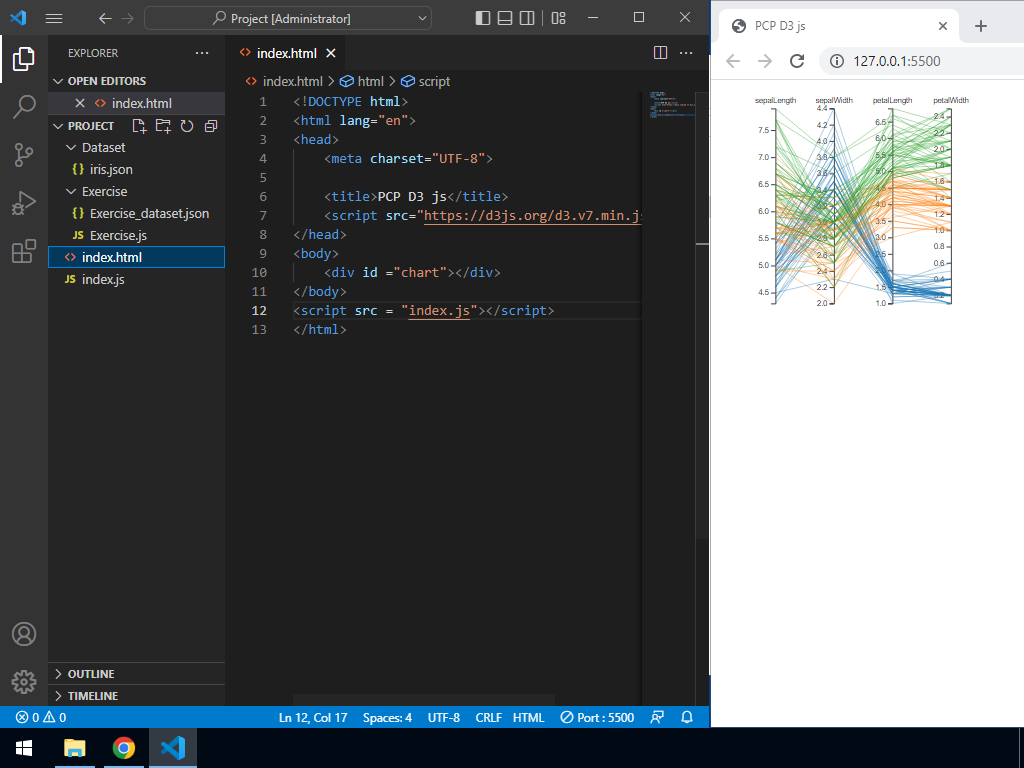Image resolution: width=1024 pixels, height=768 pixels.
Task: Toggle the primary side bar layout
Action: pos(483,18)
